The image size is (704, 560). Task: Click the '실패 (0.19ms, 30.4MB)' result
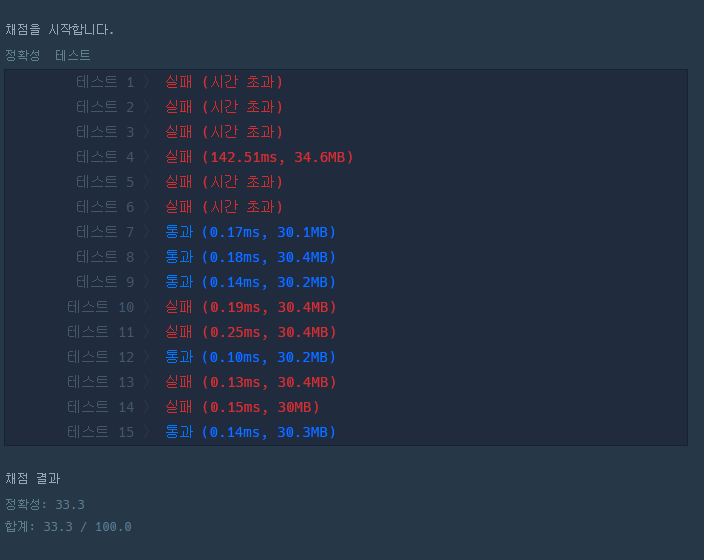(251, 307)
